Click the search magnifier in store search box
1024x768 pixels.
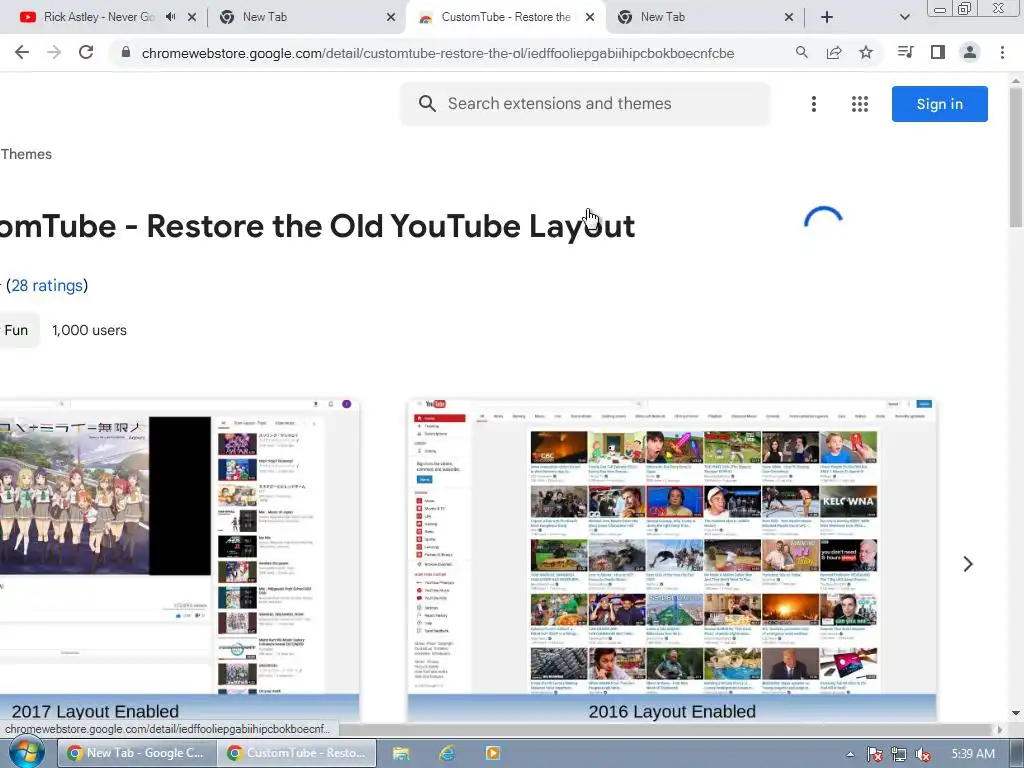[427, 103]
